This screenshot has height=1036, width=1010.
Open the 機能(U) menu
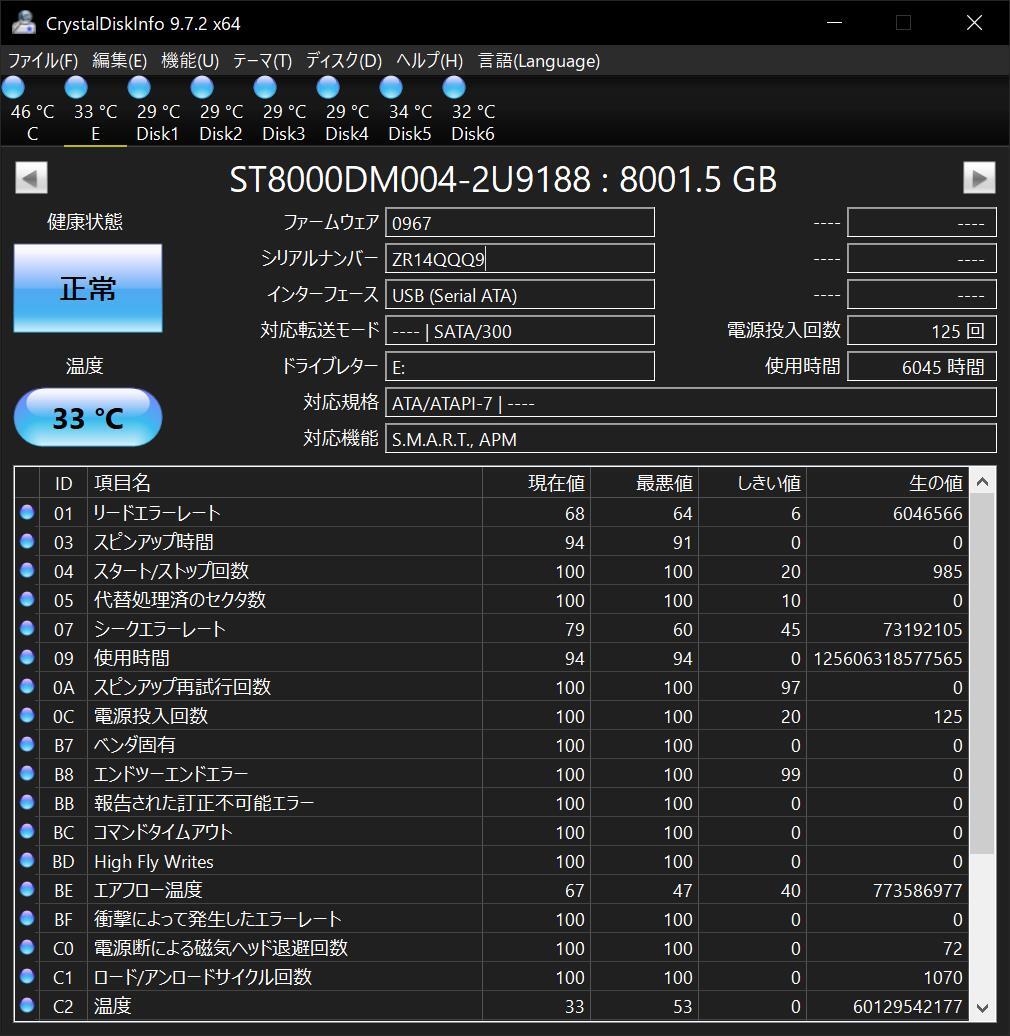pos(190,61)
